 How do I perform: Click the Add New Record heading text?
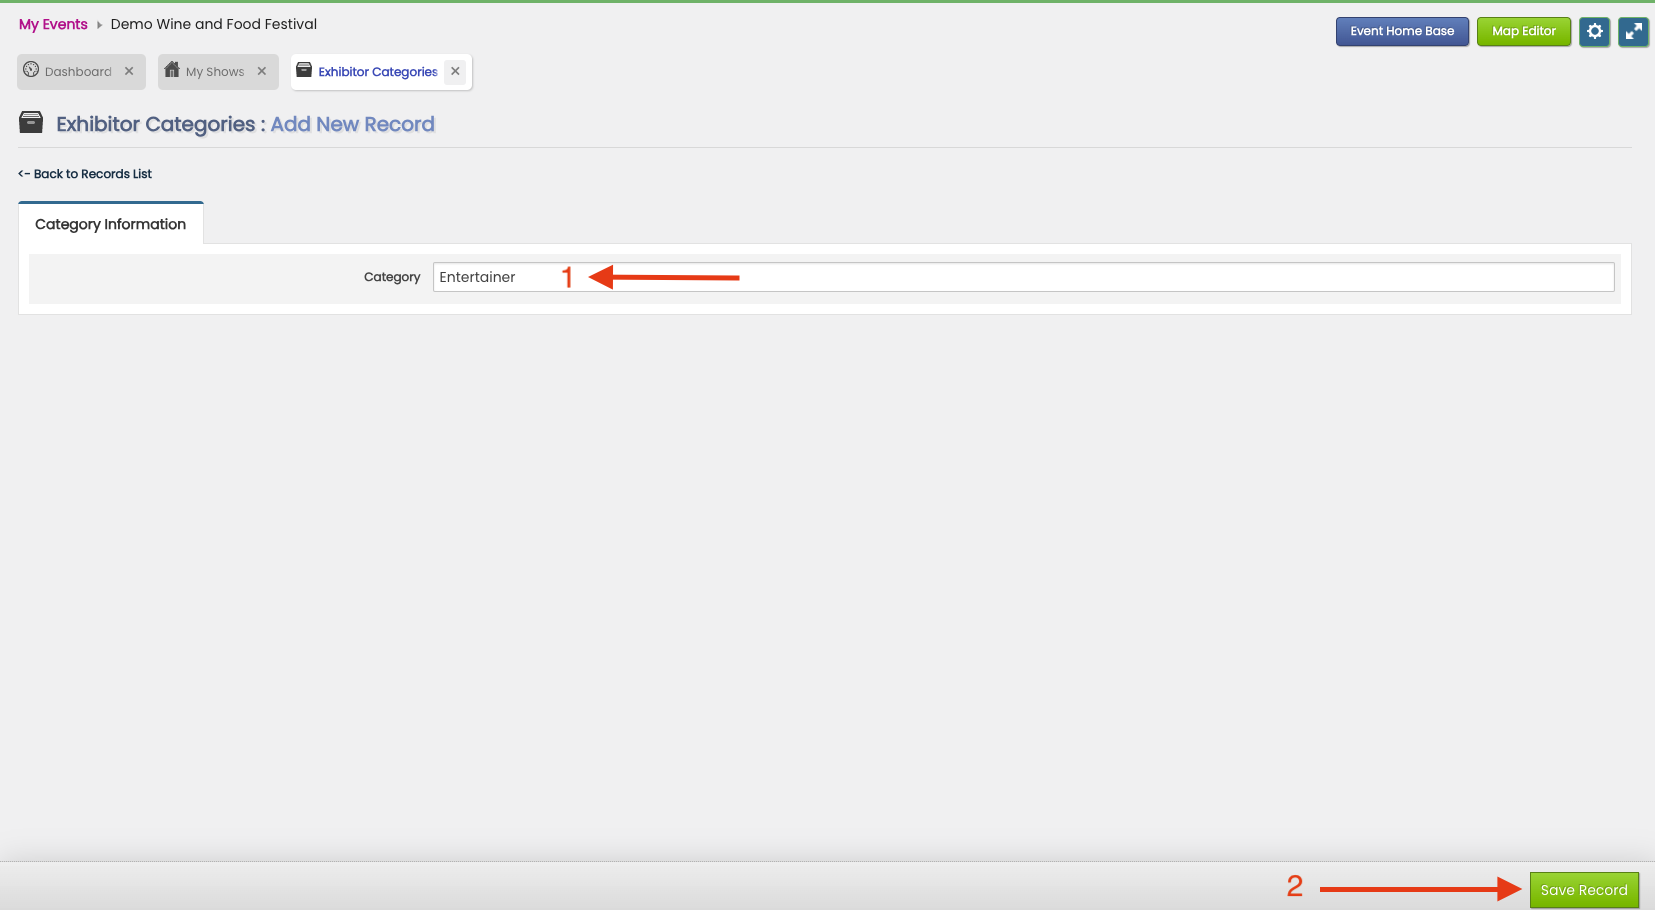tap(353, 124)
